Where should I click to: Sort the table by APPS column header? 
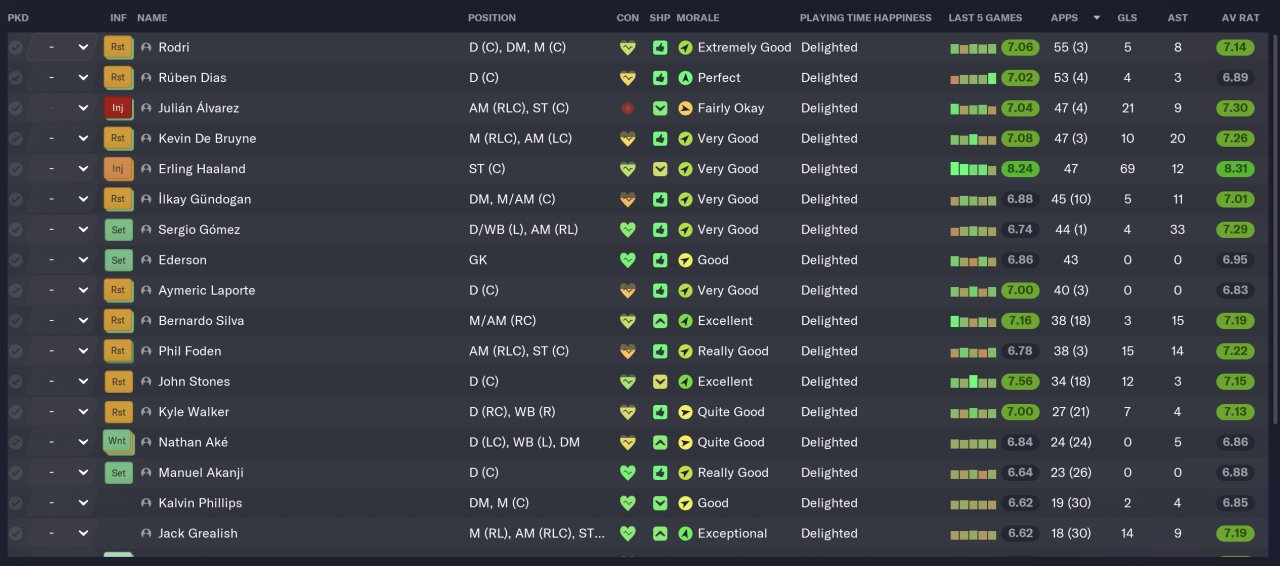tap(1064, 18)
